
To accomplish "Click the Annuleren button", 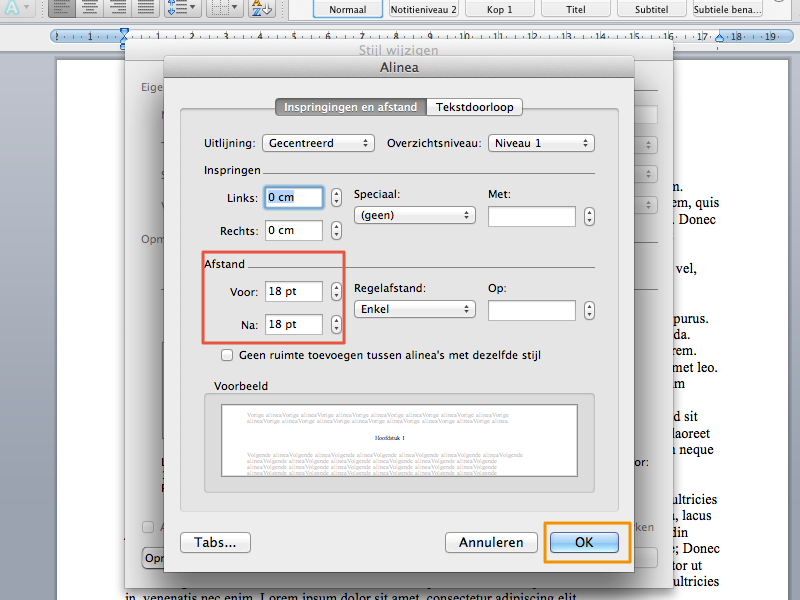I will pos(491,542).
